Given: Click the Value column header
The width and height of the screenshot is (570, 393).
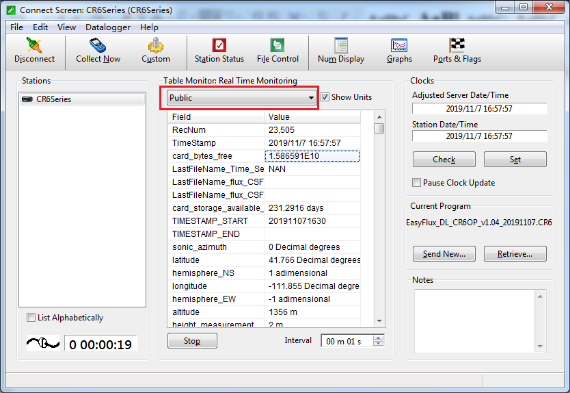Looking at the screenshot, I should (x=313, y=117).
